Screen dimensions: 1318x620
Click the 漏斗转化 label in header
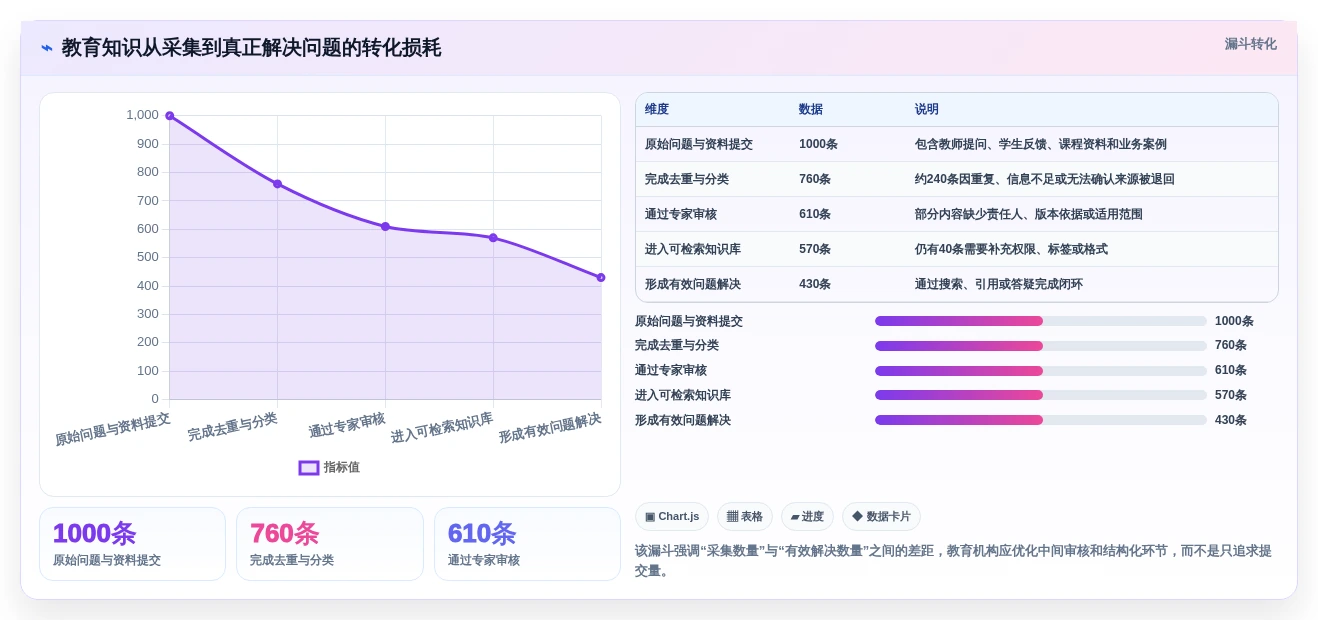[1250, 44]
